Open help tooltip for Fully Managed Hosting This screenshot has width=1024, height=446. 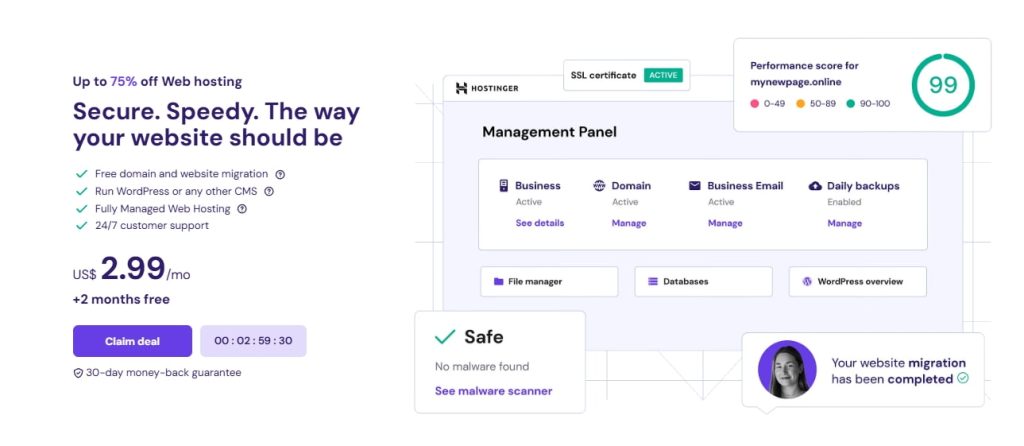click(242, 209)
